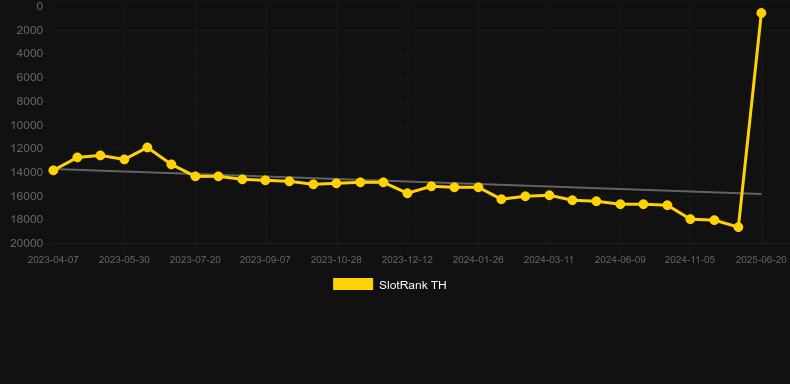Select the data point above 2024-06-09

pyautogui.click(x=620, y=204)
